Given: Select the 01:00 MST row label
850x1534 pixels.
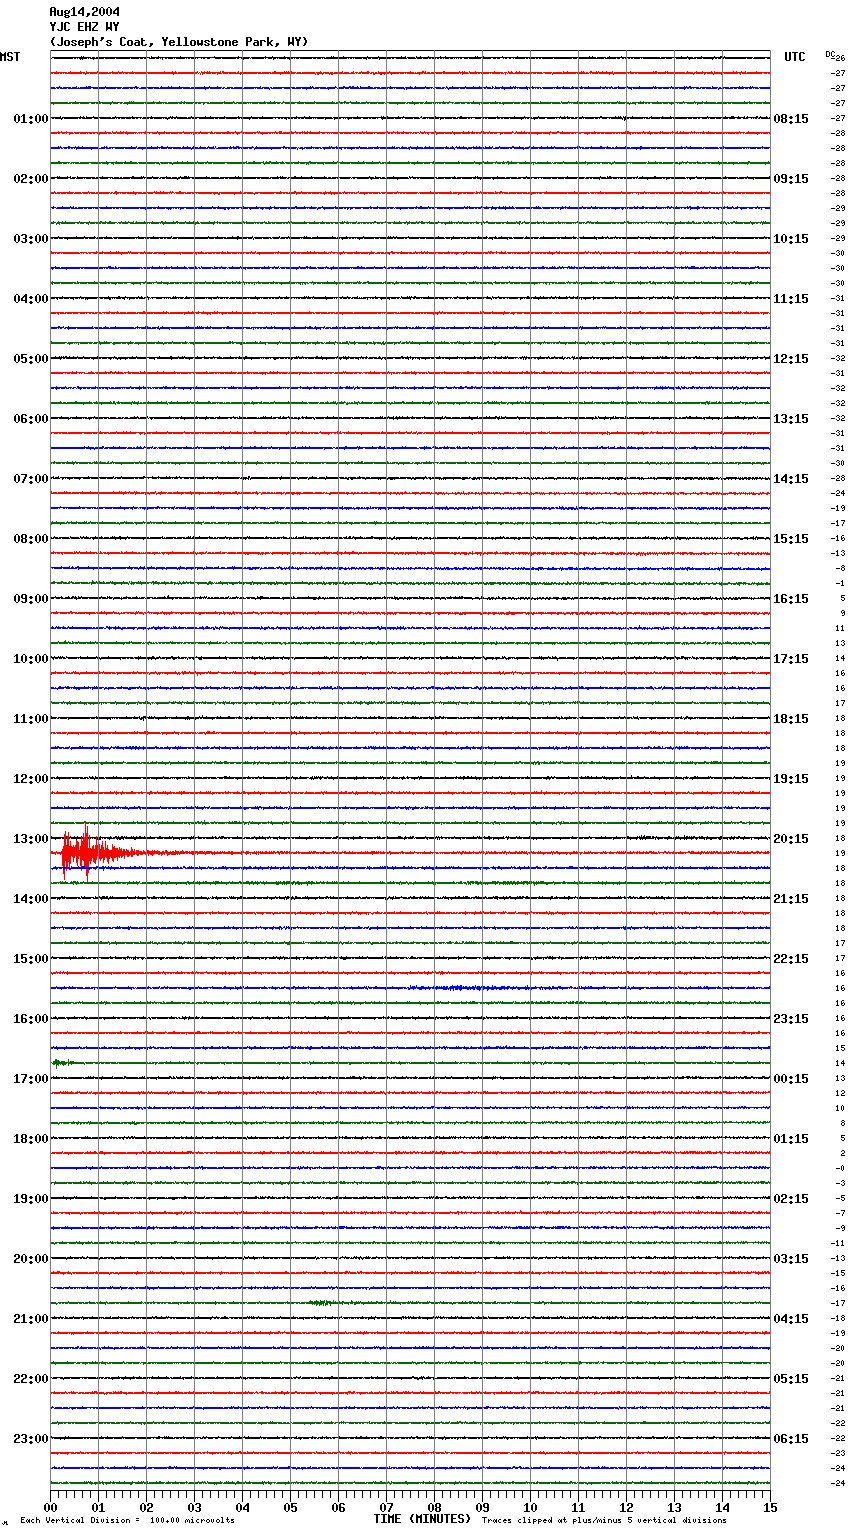Looking at the screenshot, I should coord(31,119).
